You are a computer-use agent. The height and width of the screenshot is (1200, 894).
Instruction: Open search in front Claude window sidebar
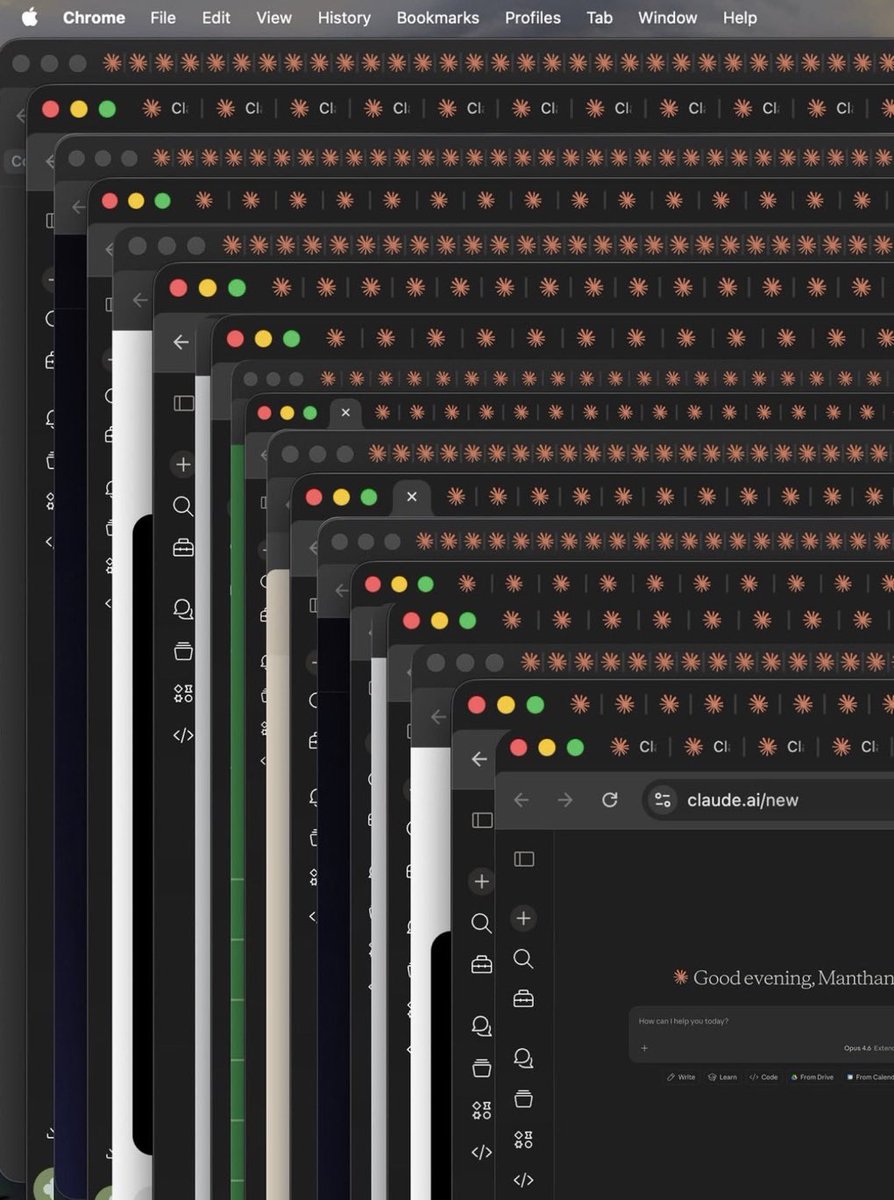coord(523,959)
